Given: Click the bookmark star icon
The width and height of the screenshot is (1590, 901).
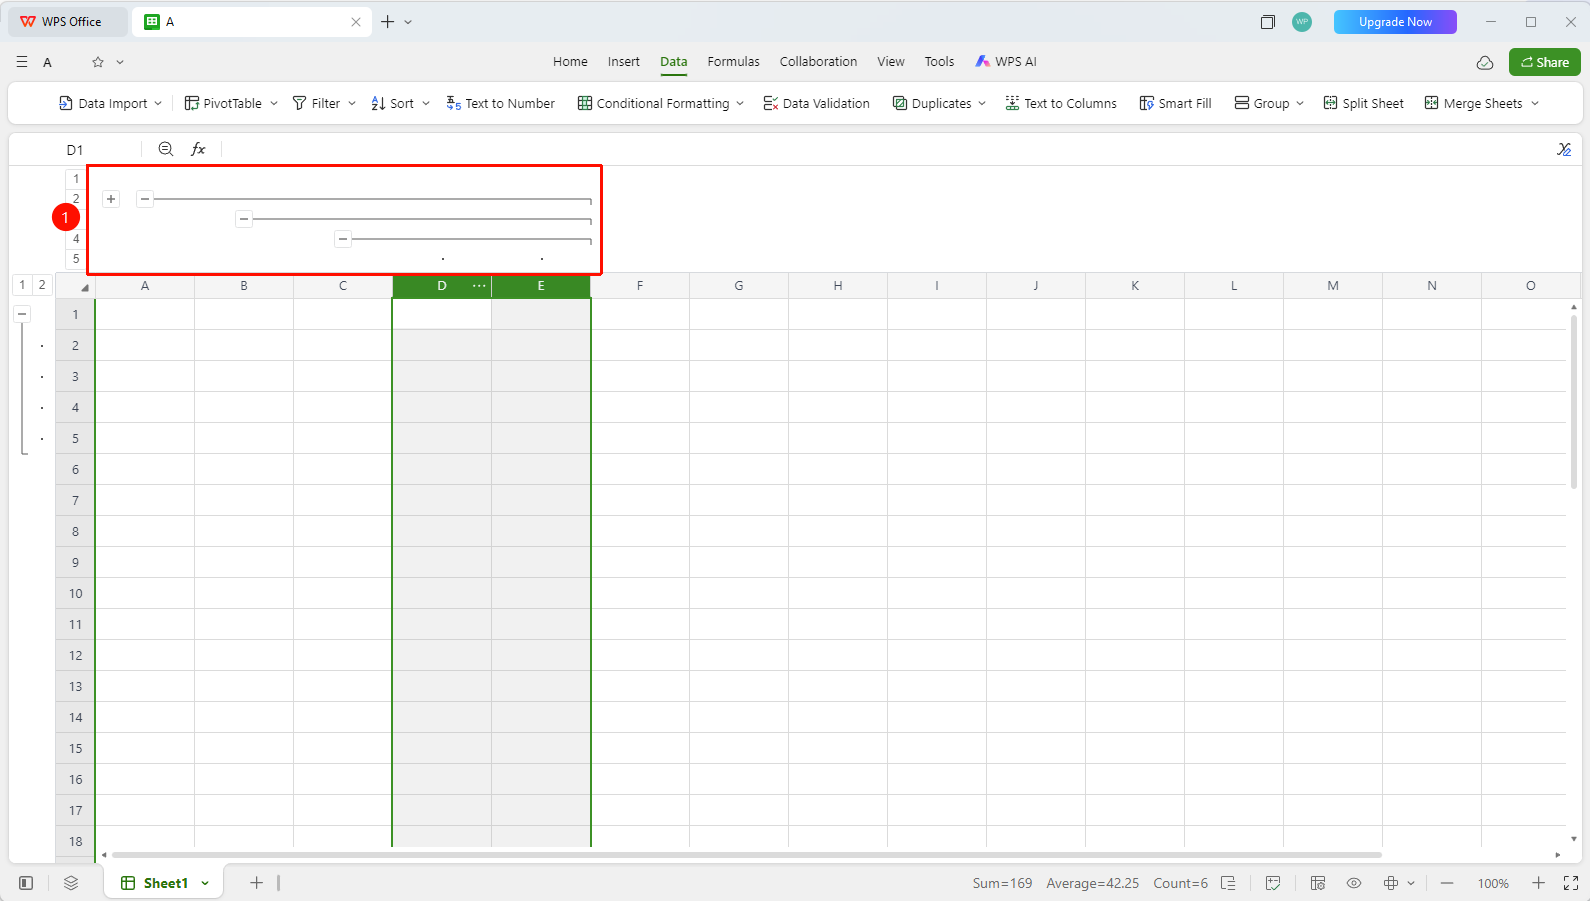Looking at the screenshot, I should [98, 62].
